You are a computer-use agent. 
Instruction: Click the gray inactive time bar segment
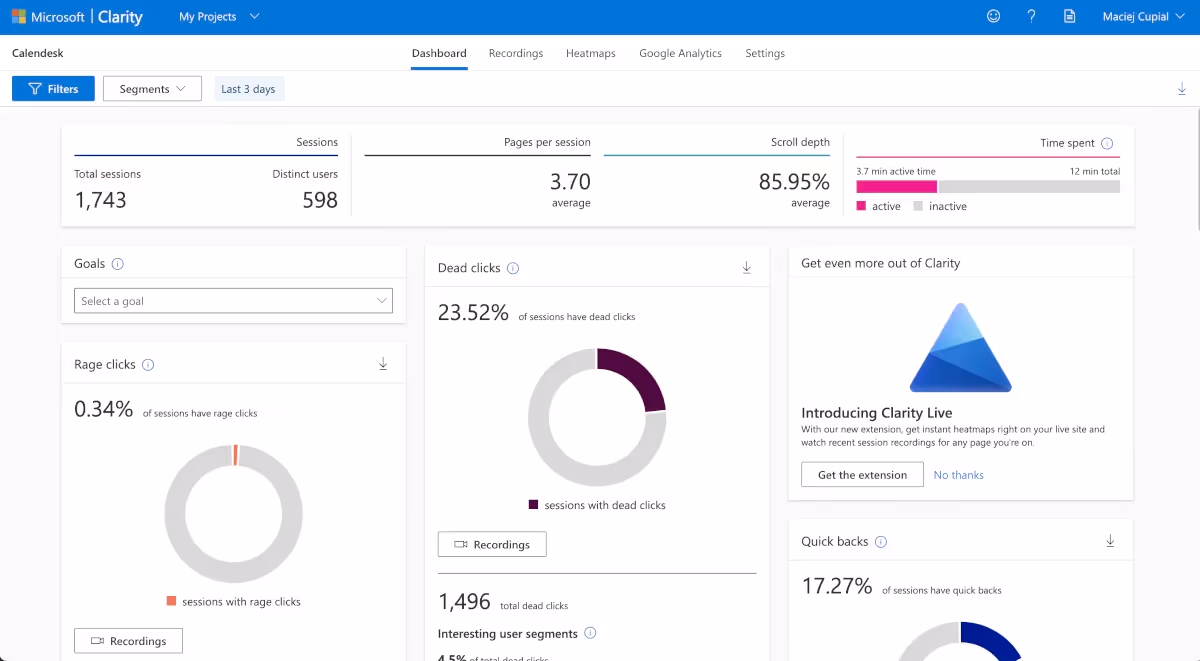pos(1029,186)
